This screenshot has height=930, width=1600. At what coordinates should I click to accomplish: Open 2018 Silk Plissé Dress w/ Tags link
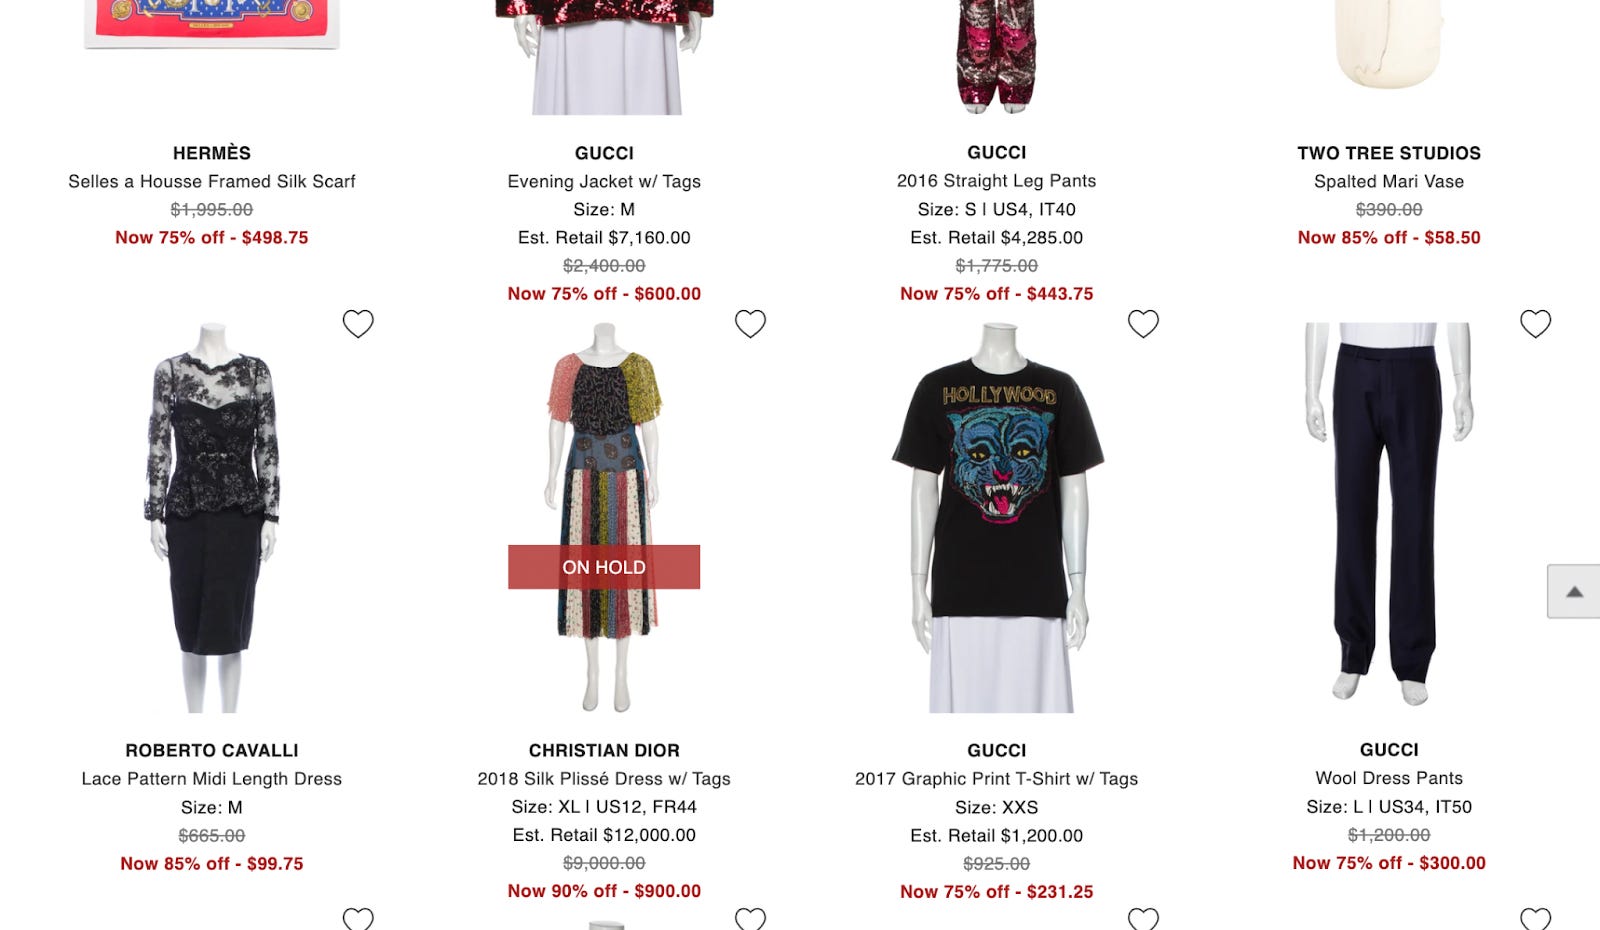tap(604, 778)
